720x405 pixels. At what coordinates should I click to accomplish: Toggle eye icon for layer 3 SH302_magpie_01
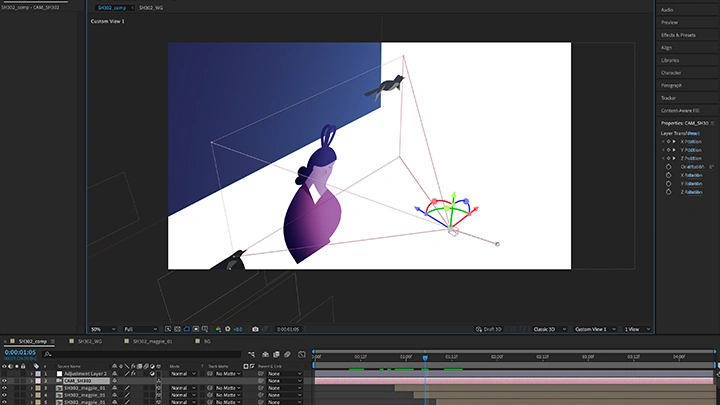click(5, 388)
